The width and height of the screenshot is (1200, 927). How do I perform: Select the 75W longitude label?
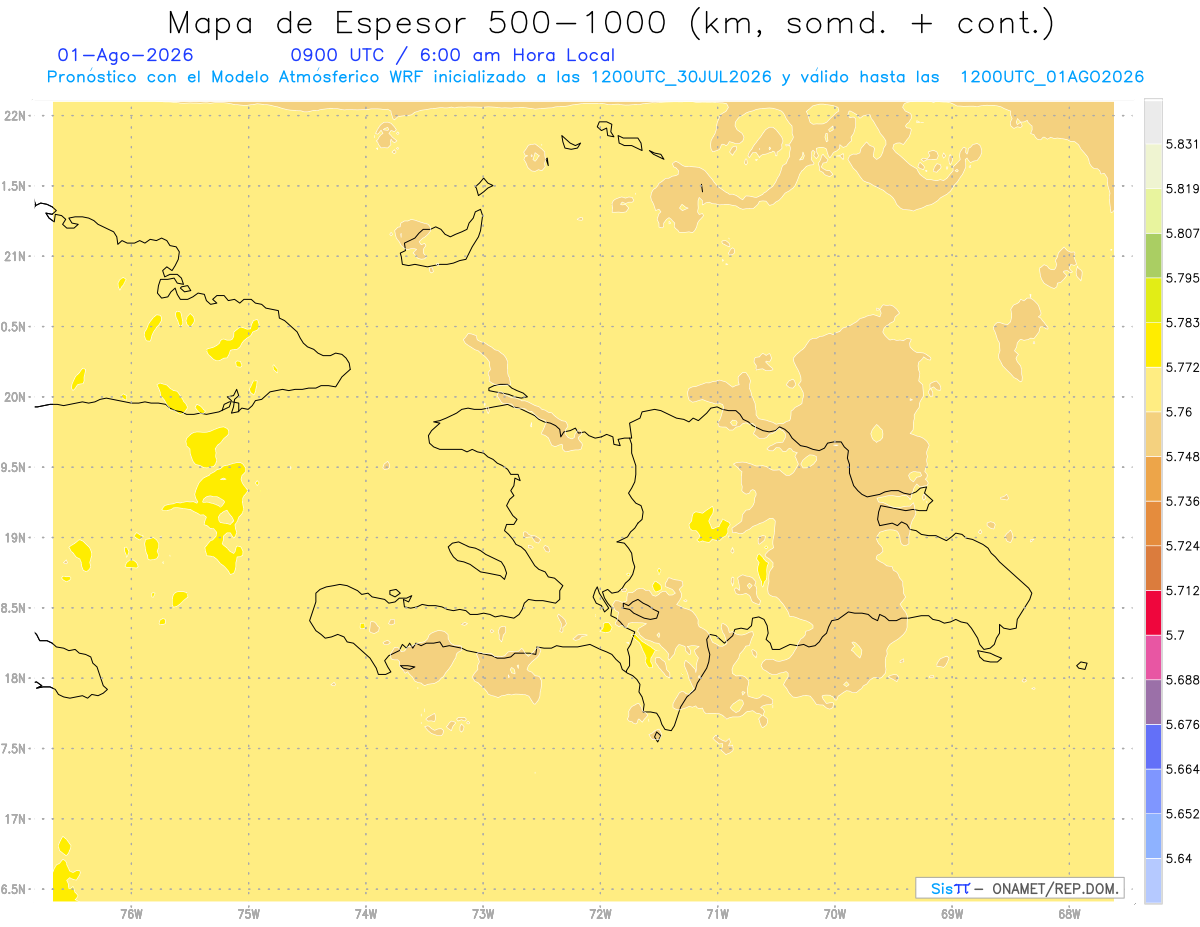tap(249, 913)
